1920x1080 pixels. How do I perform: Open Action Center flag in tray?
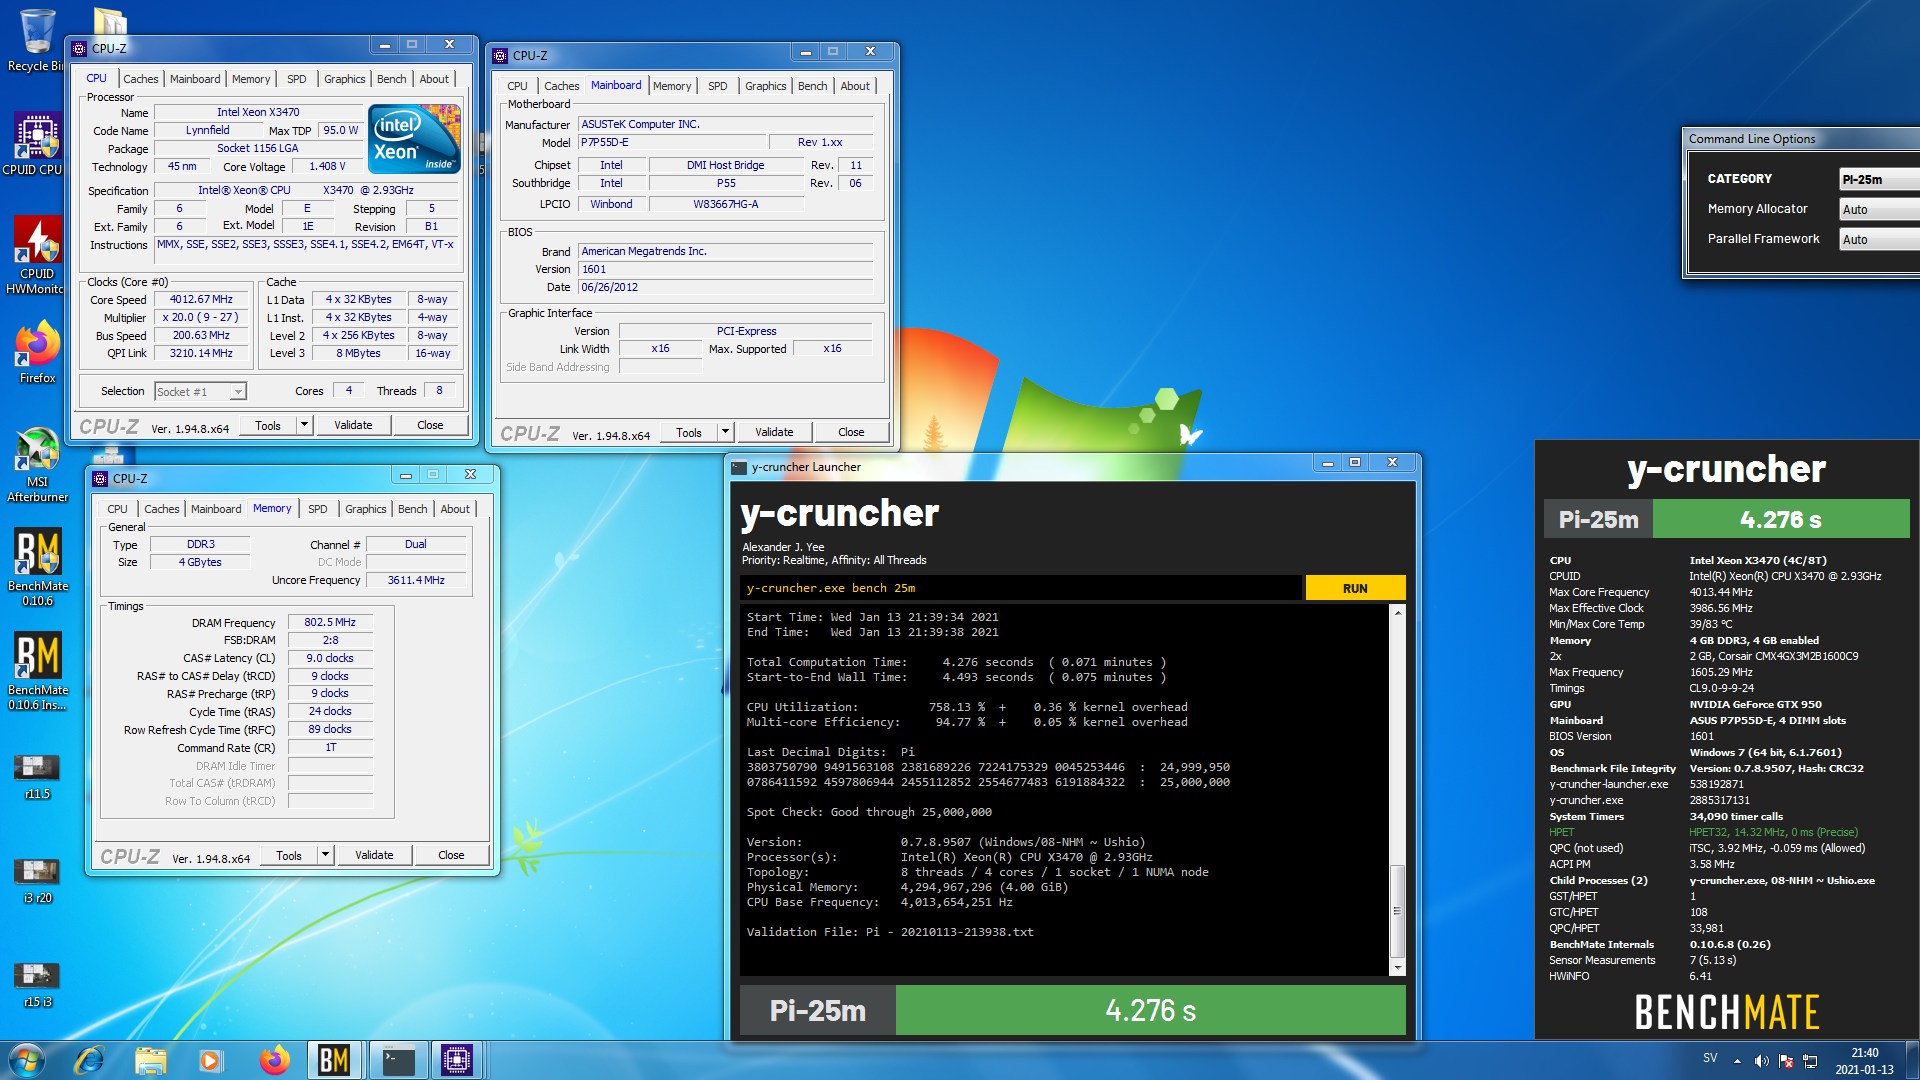pos(1786,1061)
